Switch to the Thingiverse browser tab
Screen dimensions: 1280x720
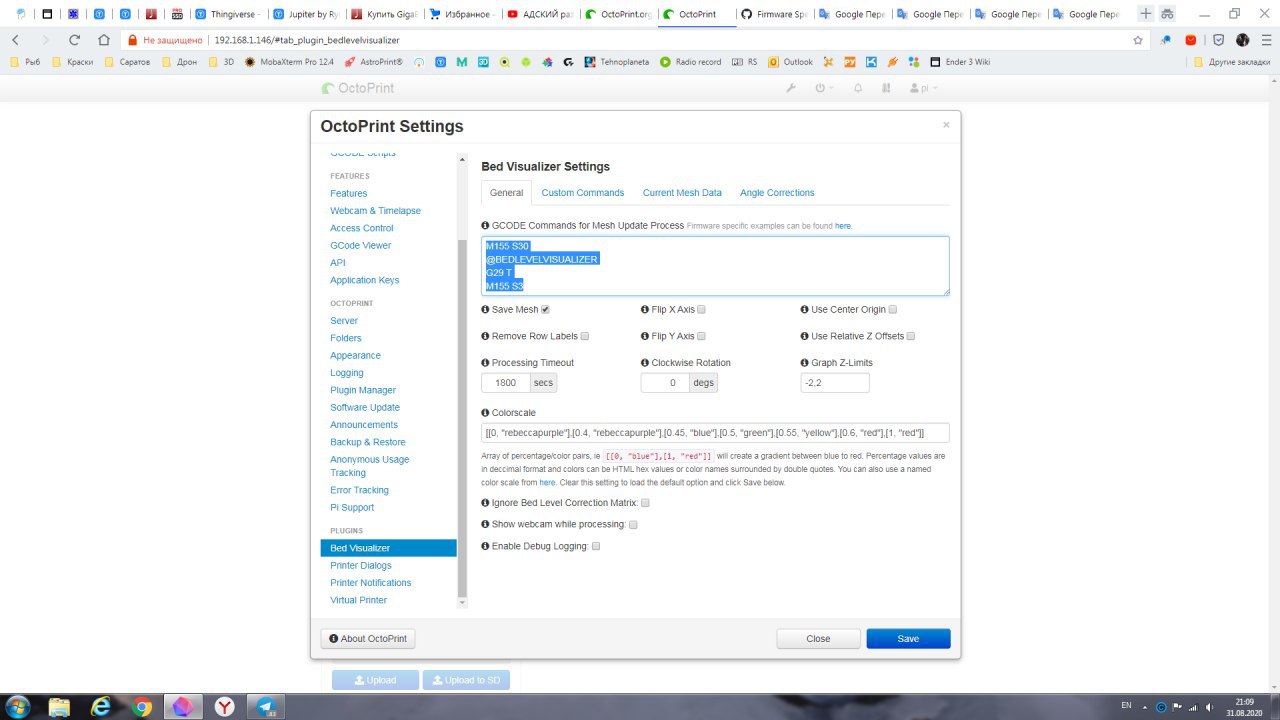pyautogui.click(x=226, y=14)
